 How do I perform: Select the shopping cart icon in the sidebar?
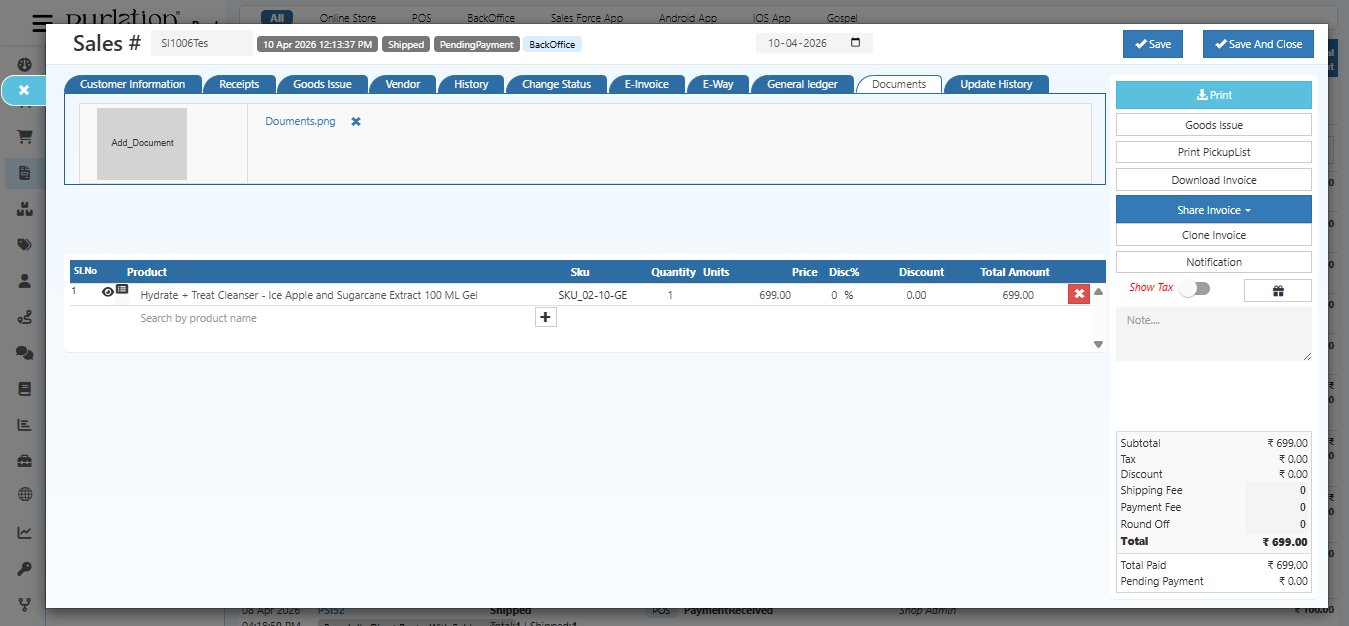[x=25, y=136]
